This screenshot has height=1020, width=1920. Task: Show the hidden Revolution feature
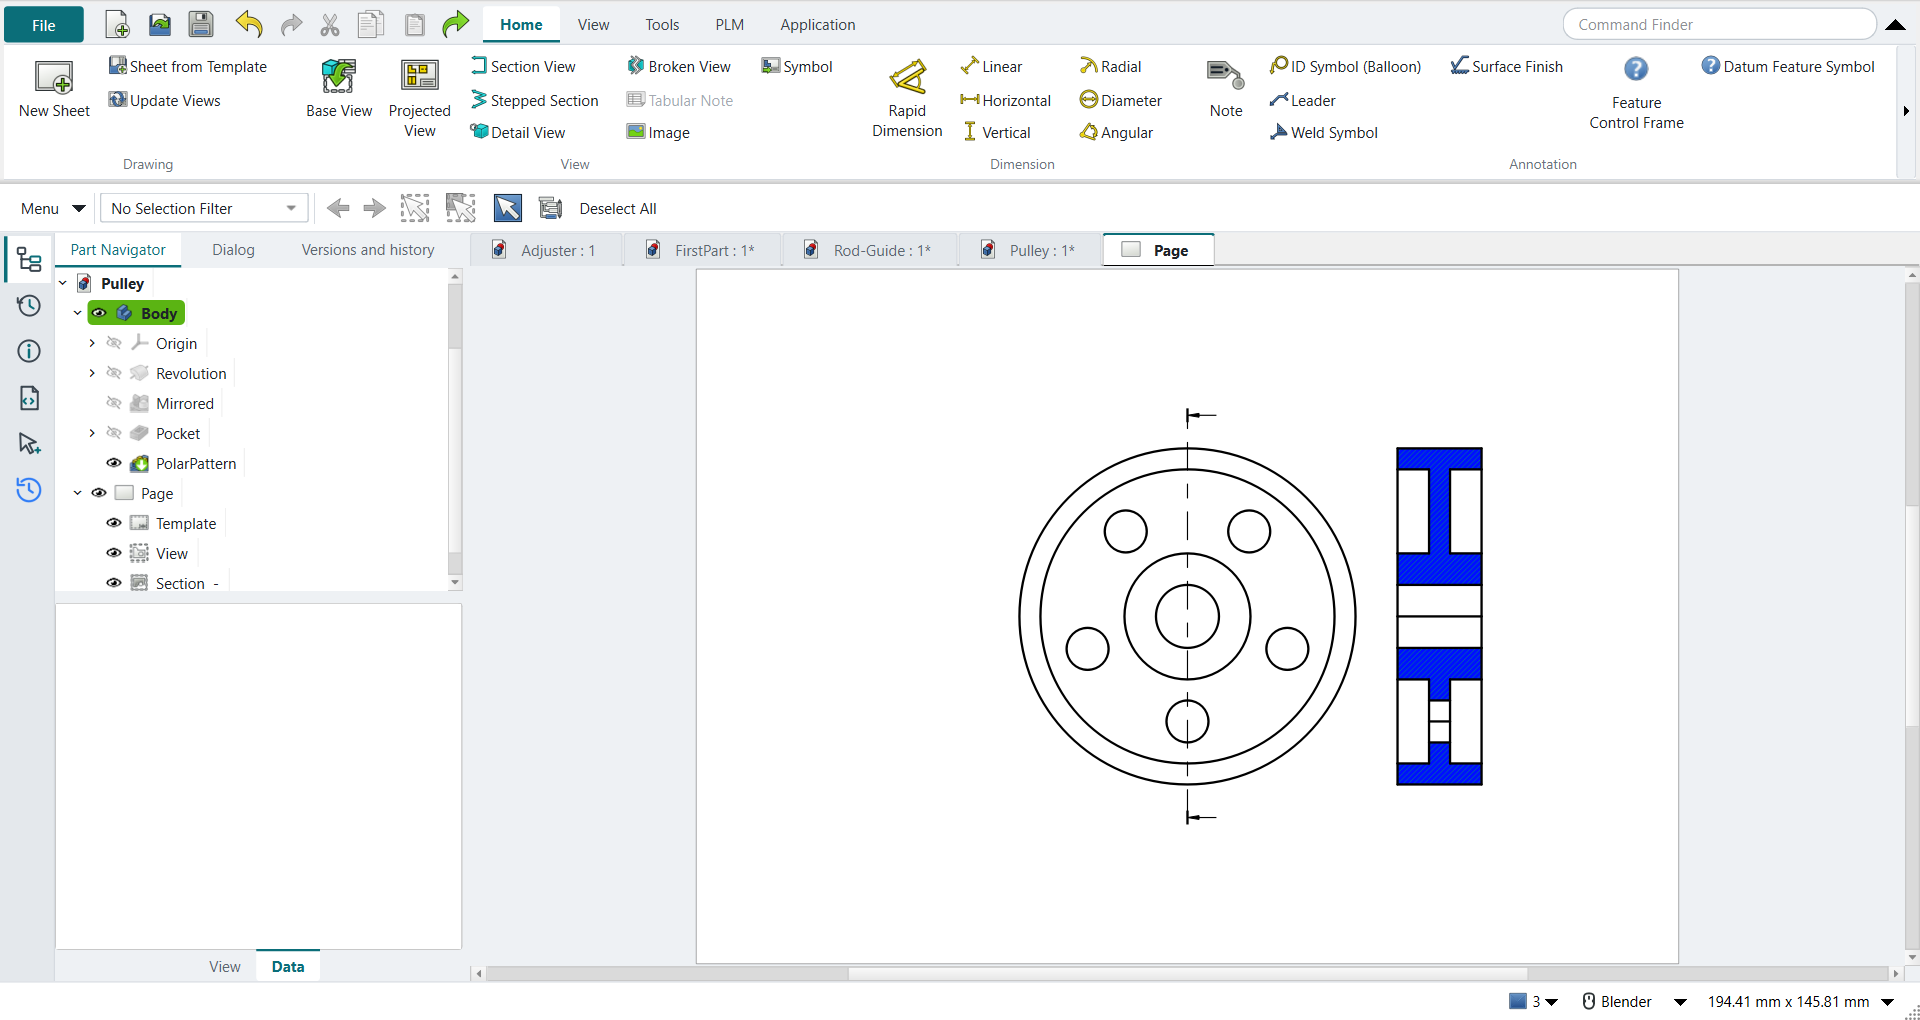114,373
